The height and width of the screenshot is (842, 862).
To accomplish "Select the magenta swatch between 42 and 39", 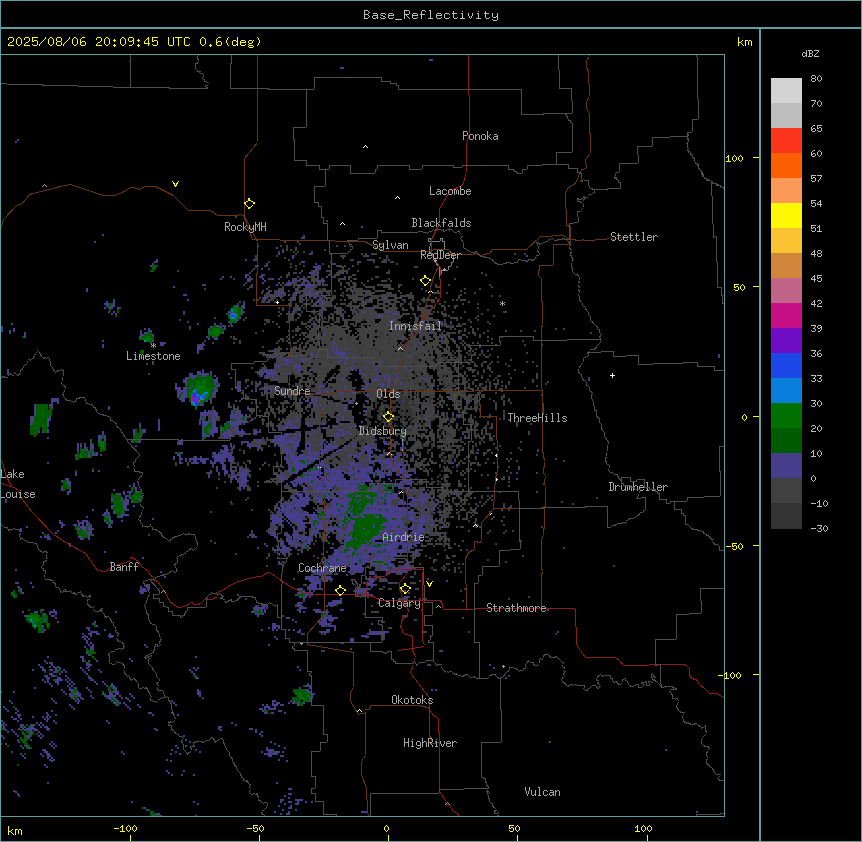I will [x=786, y=315].
